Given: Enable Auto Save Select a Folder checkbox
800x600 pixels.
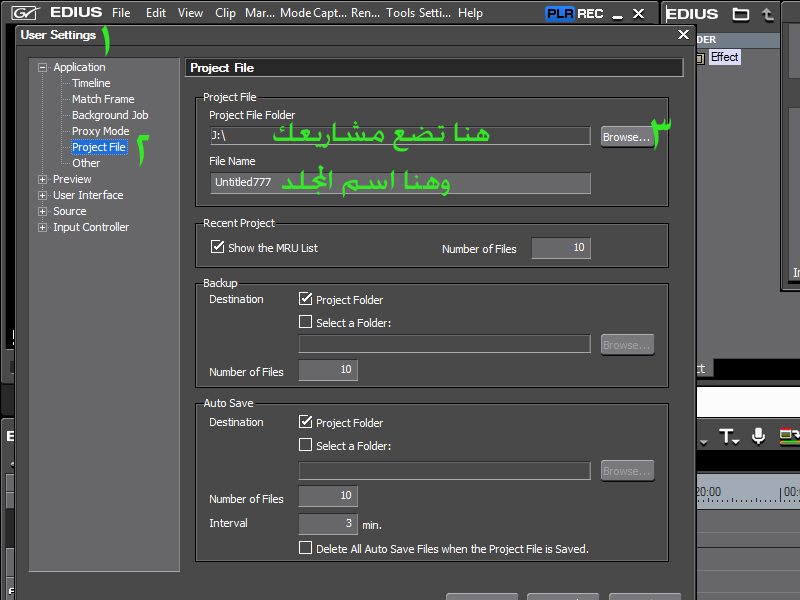Looking at the screenshot, I should tap(305, 445).
